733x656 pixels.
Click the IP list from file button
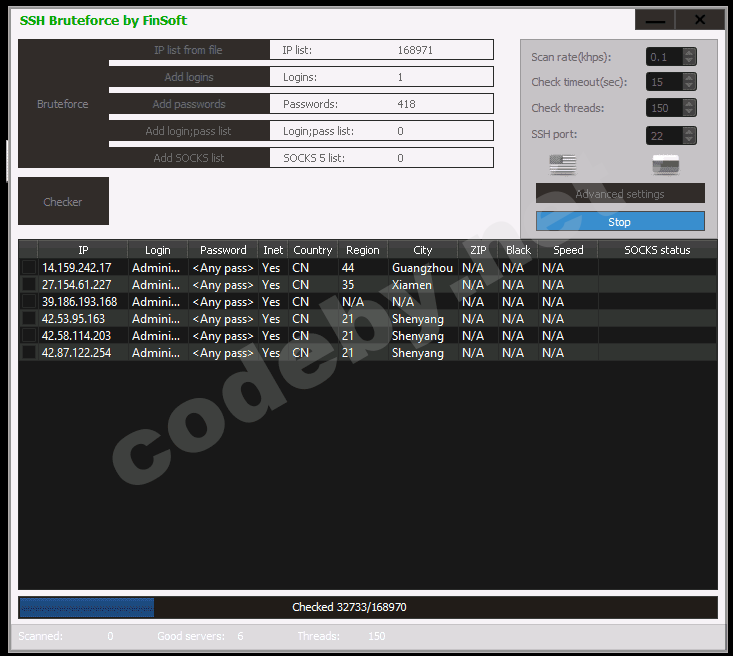click(x=189, y=50)
